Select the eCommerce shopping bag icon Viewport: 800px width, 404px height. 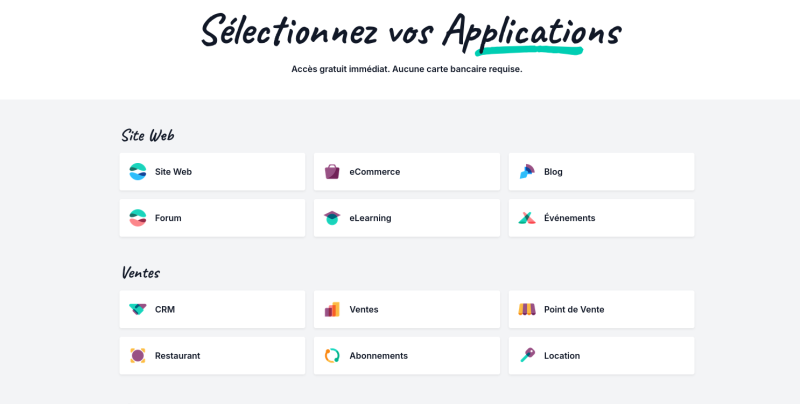332,172
